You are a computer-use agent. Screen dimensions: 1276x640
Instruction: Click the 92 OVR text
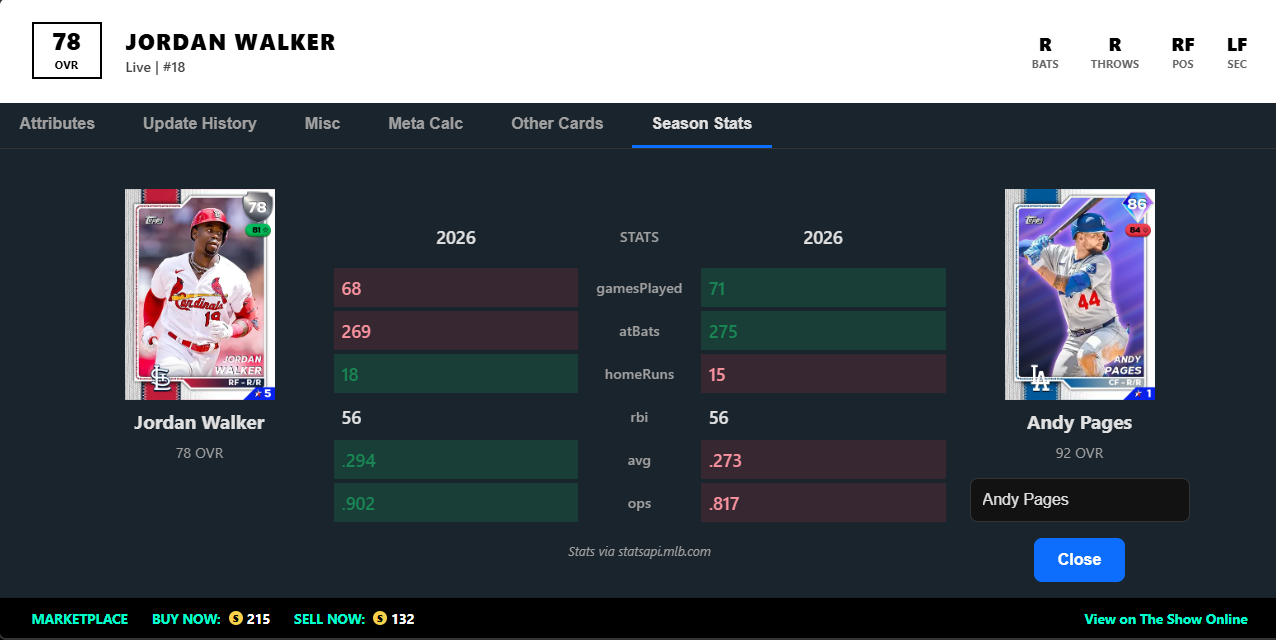coord(1080,453)
